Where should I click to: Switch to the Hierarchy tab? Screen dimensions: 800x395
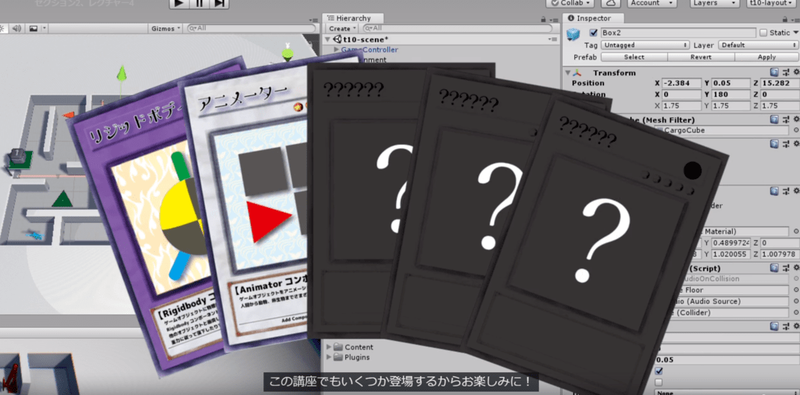353,18
